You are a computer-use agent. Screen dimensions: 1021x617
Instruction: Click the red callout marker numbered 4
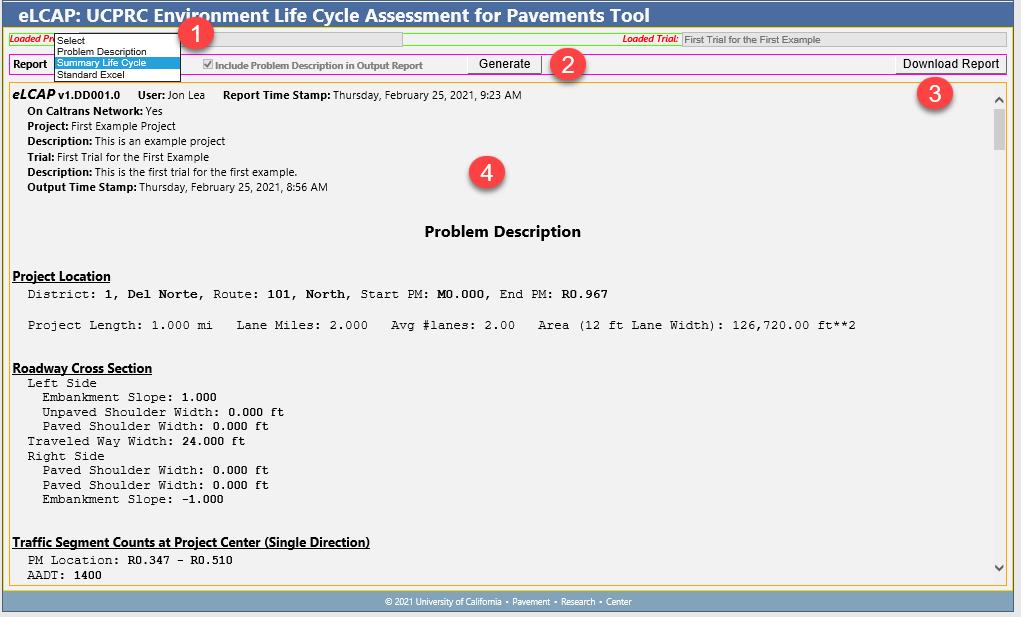click(486, 172)
